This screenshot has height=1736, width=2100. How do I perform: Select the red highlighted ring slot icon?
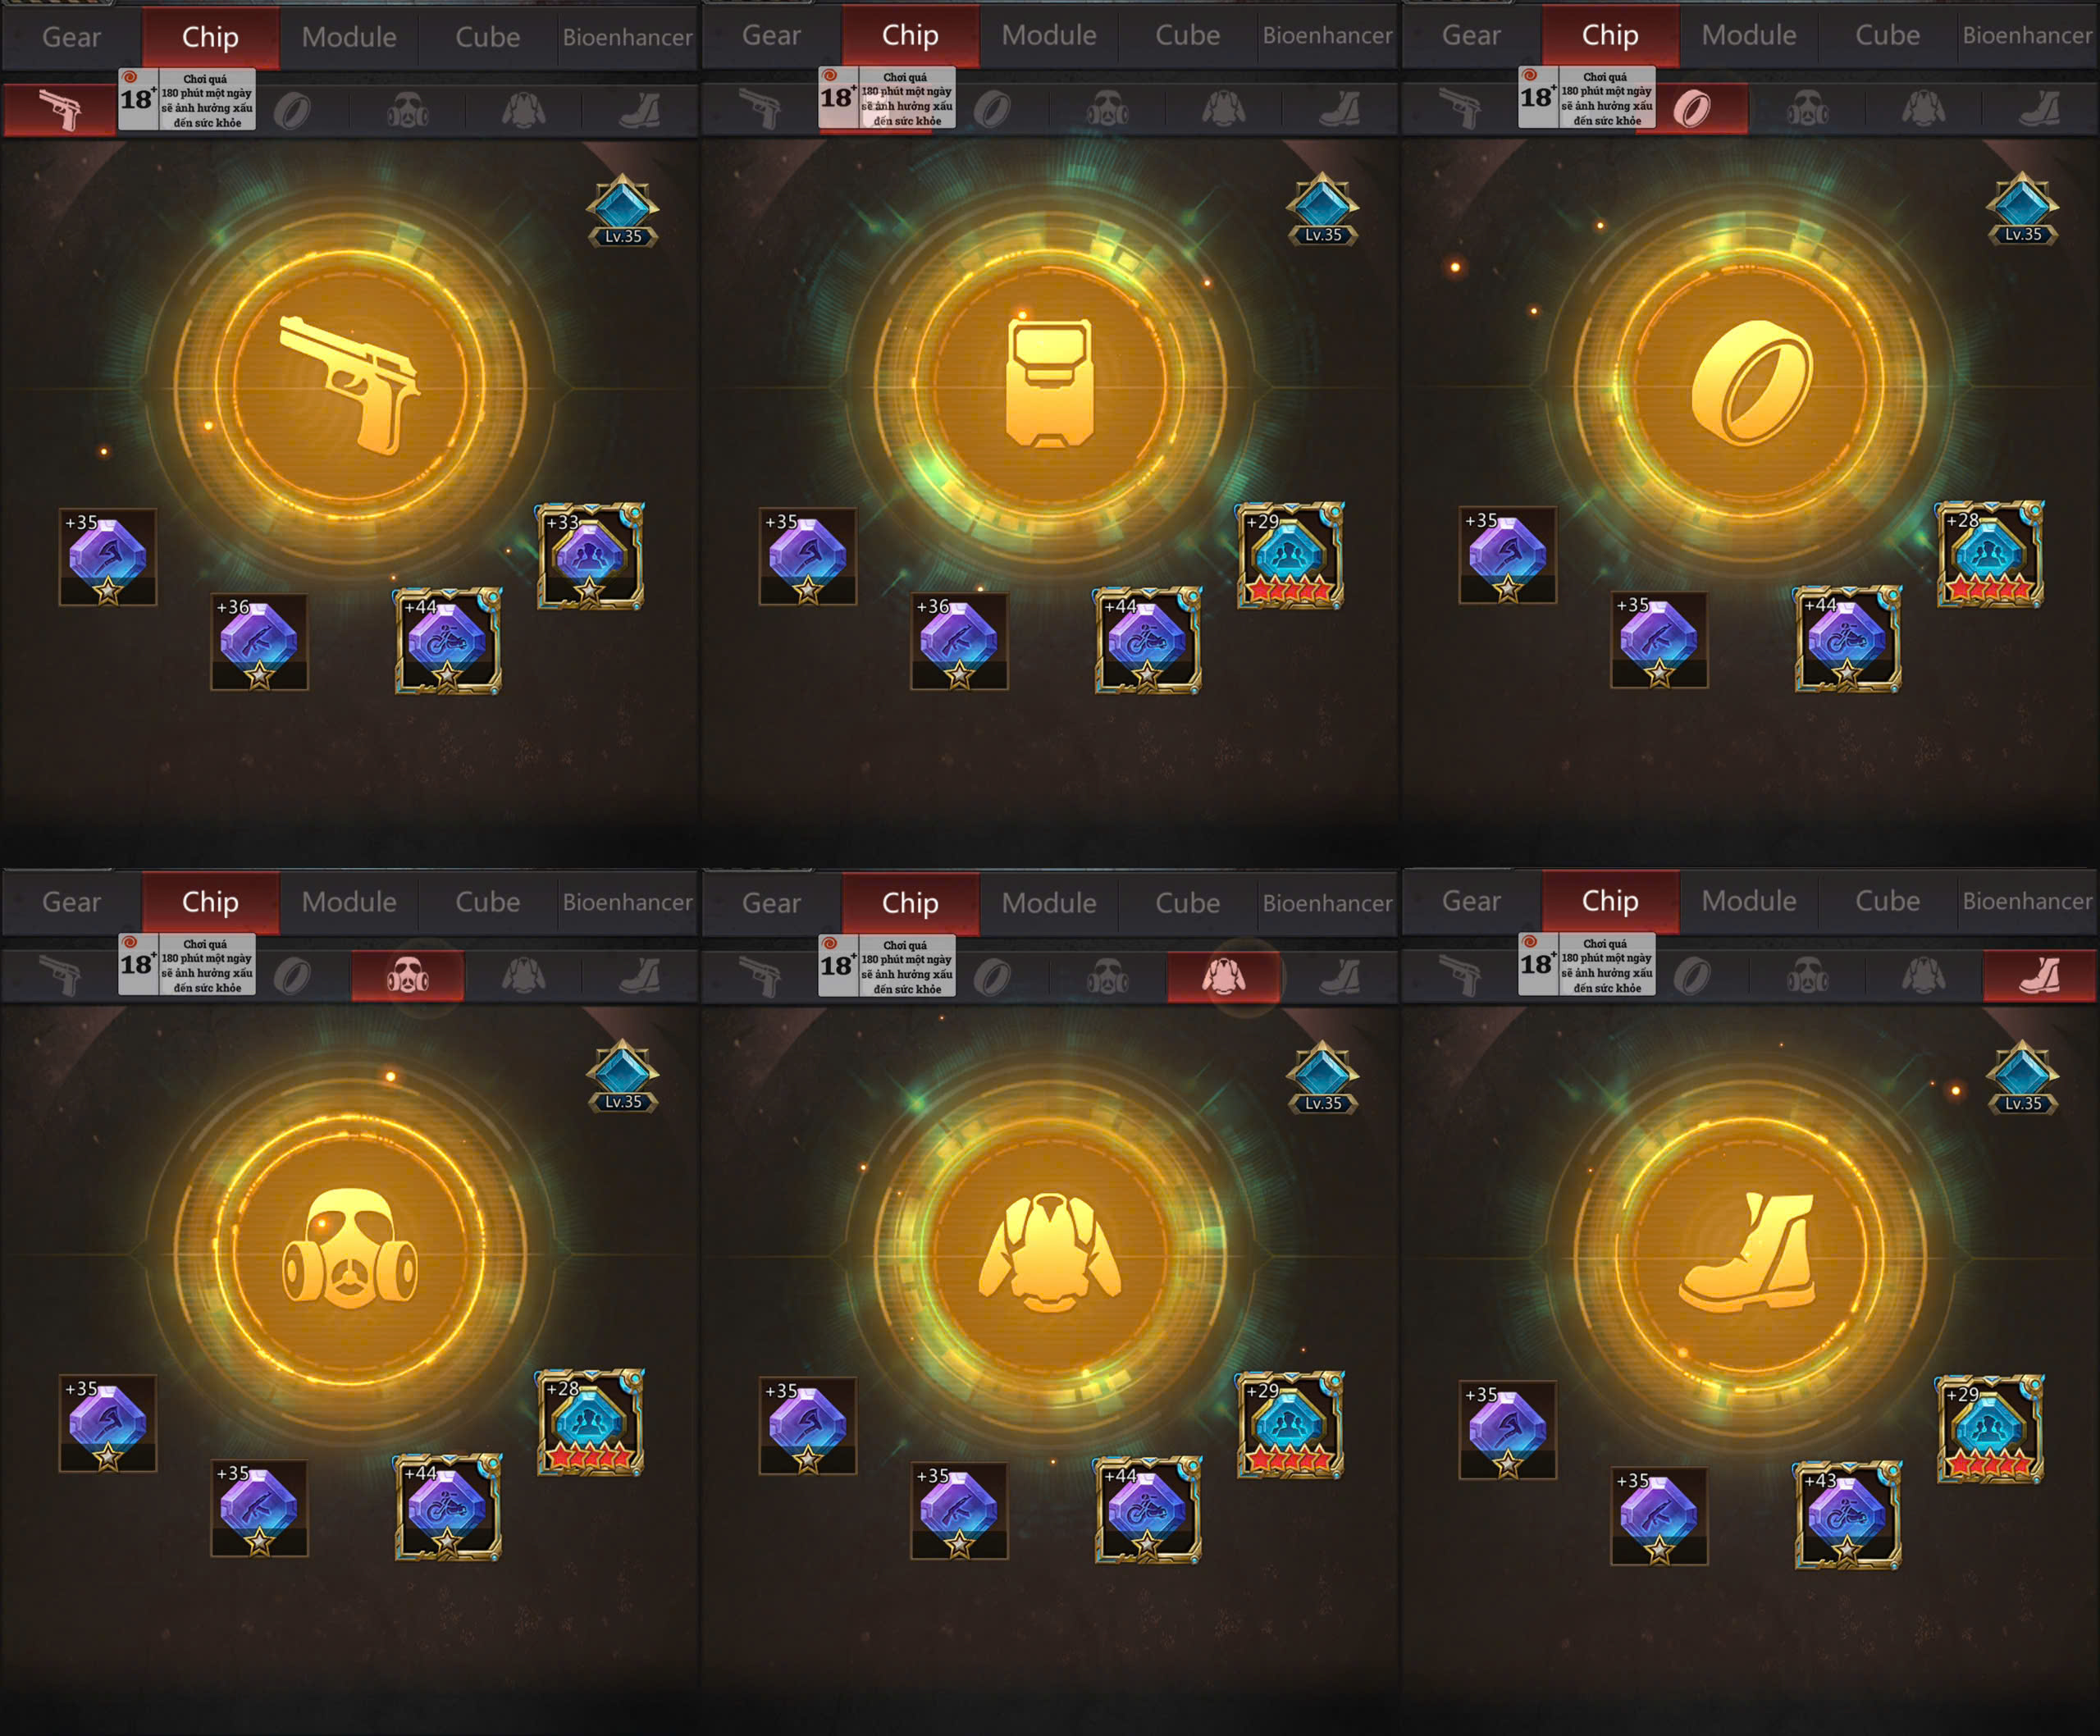coord(1692,108)
